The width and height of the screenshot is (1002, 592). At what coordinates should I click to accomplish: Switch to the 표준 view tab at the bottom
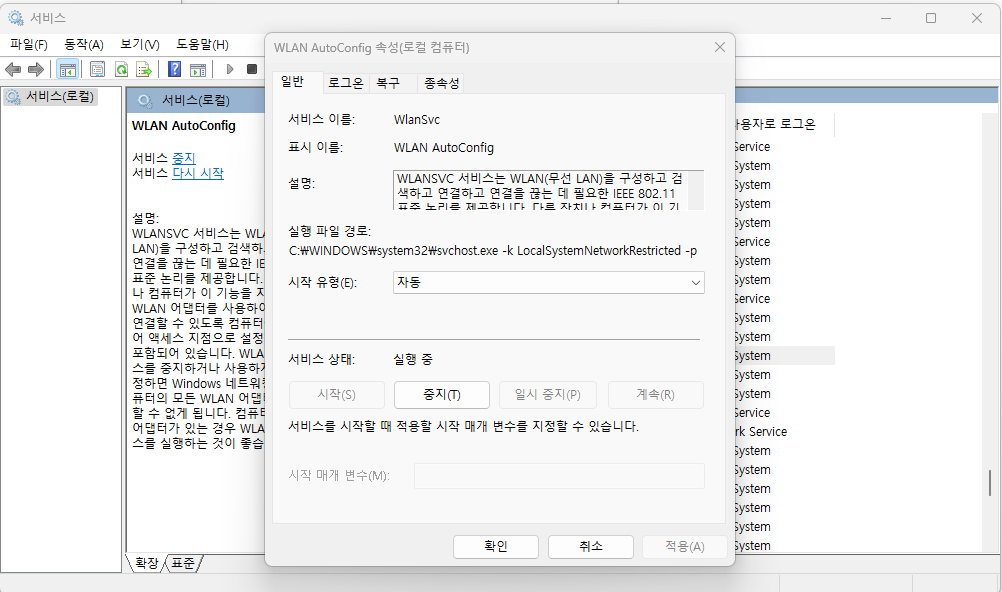183,563
